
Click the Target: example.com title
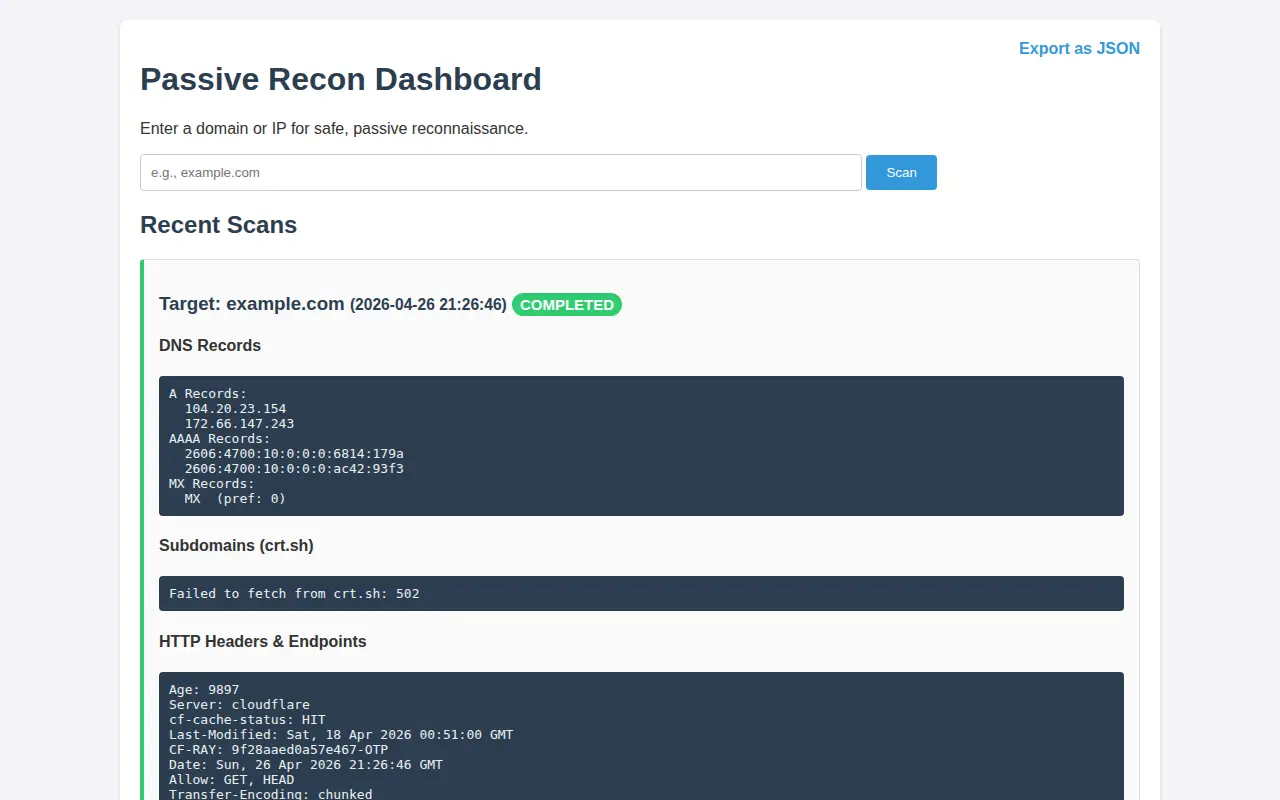(x=252, y=304)
